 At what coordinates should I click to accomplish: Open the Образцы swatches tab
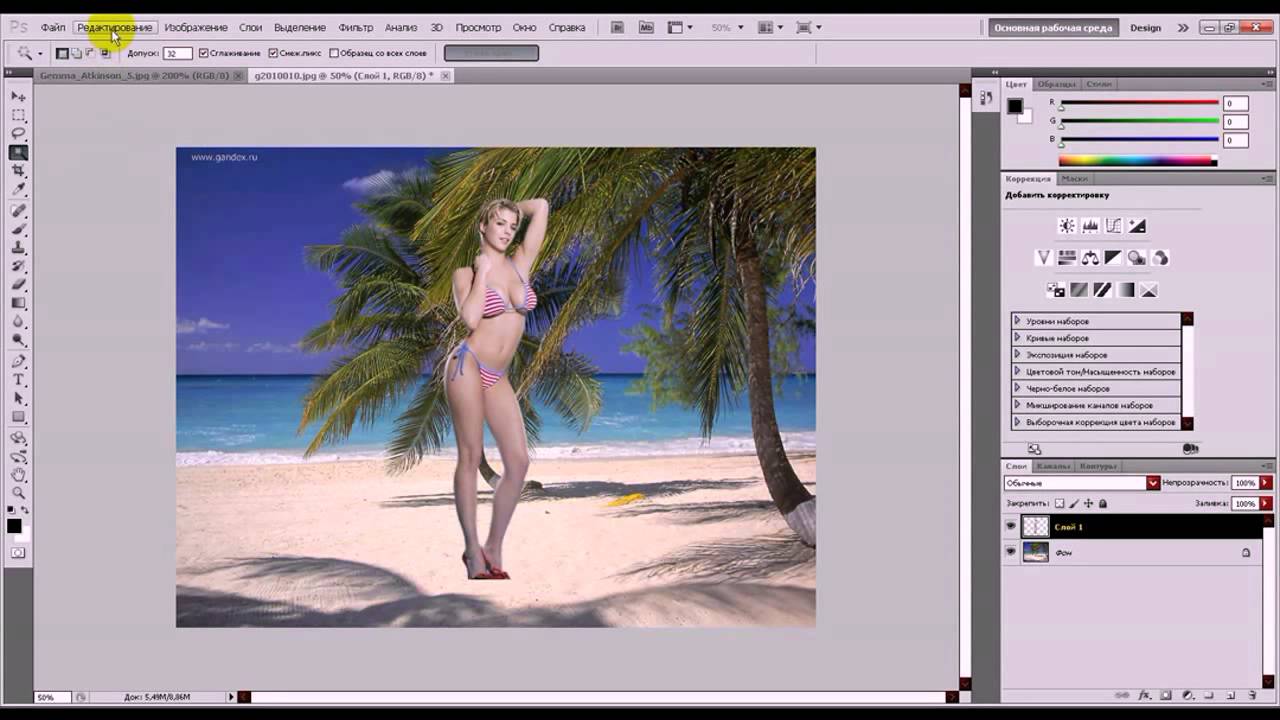tap(1056, 84)
